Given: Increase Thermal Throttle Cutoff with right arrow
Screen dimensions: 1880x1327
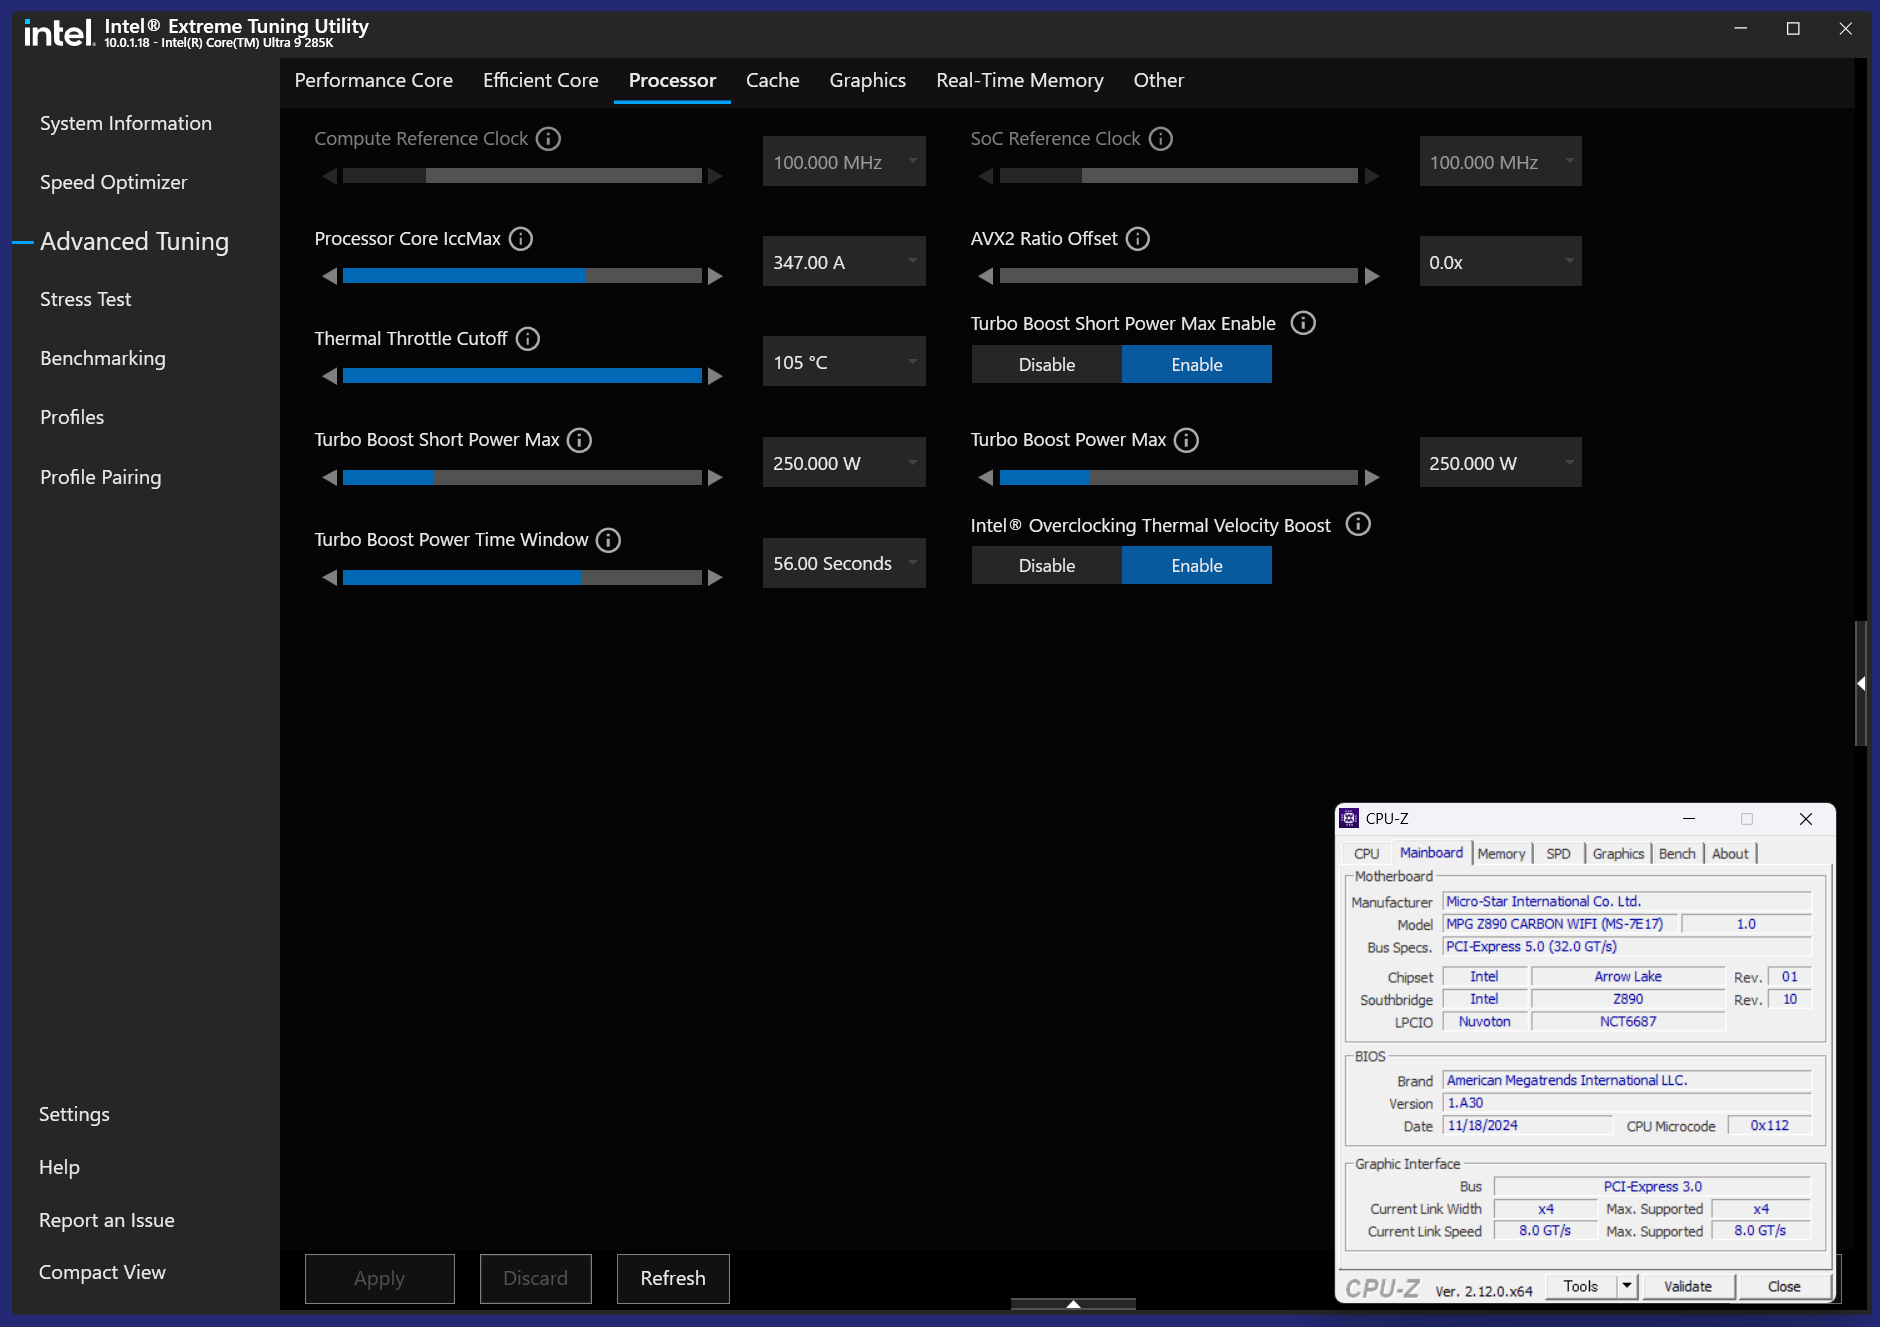Looking at the screenshot, I should 715,376.
